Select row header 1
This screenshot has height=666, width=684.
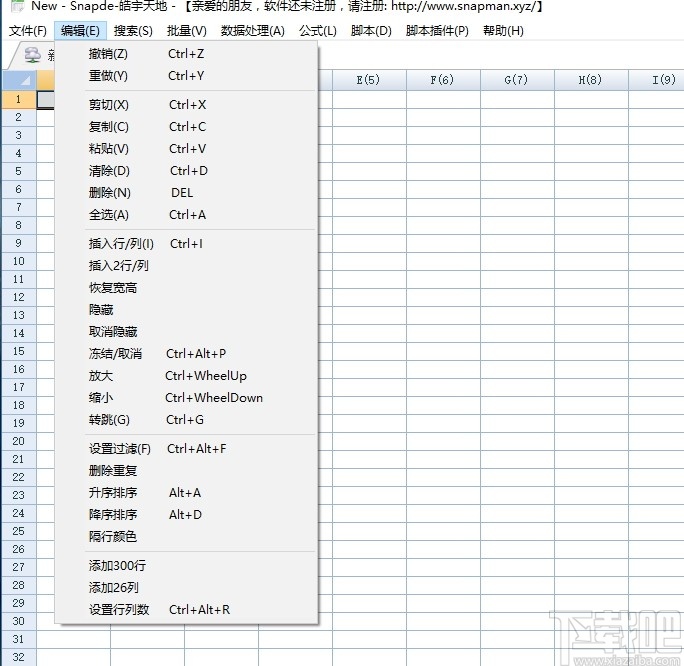coord(19,99)
